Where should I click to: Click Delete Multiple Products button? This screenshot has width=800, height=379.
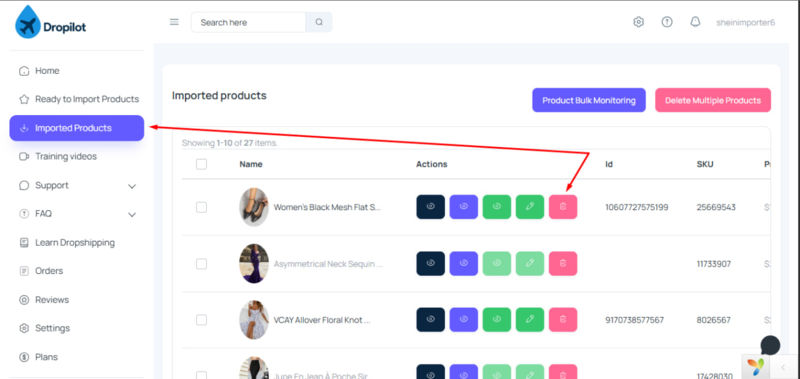pyautogui.click(x=713, y=100)
